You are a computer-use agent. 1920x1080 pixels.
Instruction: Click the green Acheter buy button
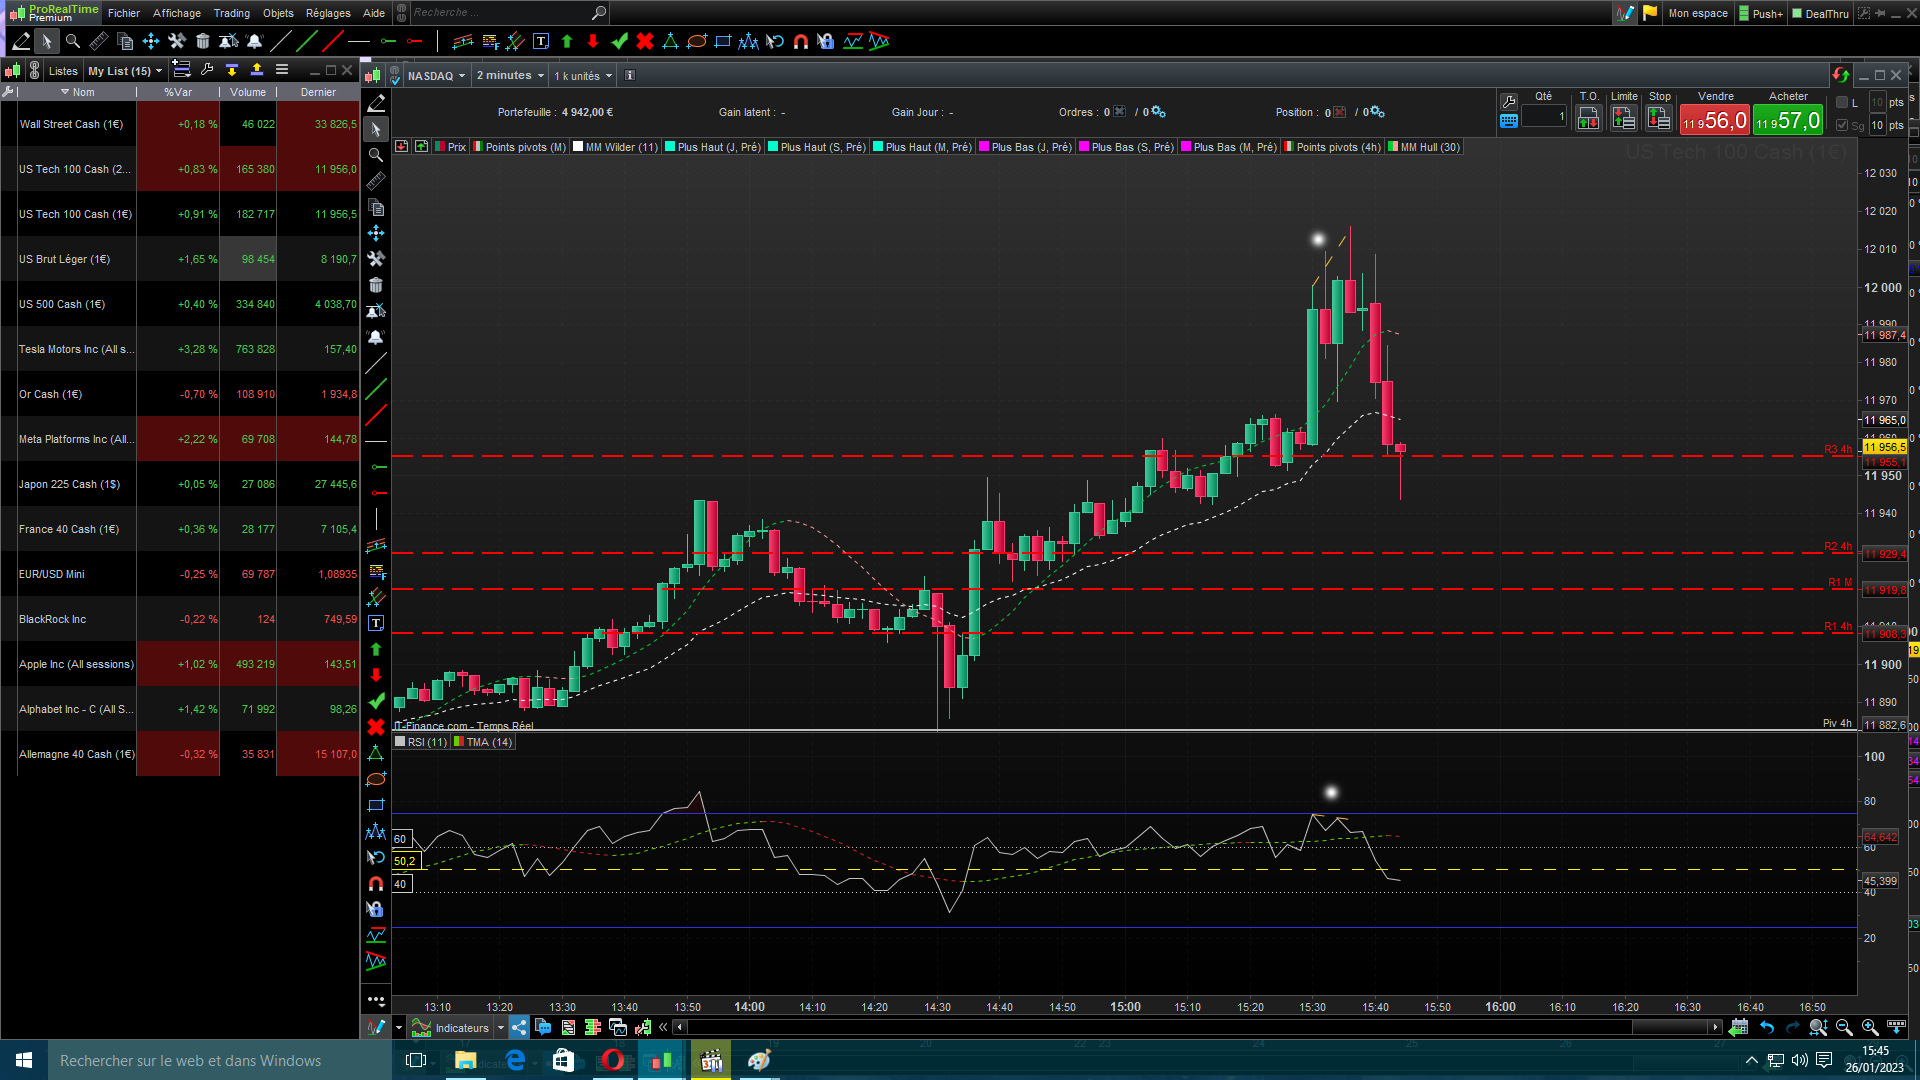pyautogui.click(x=1787, y=121)
